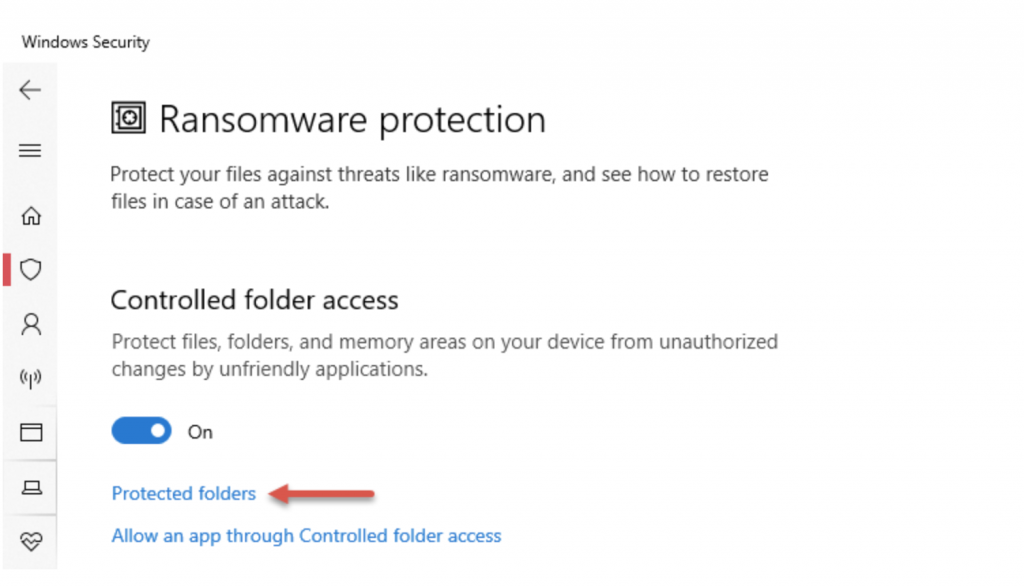
Task: Click Allow an app through Controlled folder access
Action: (306, 536)
